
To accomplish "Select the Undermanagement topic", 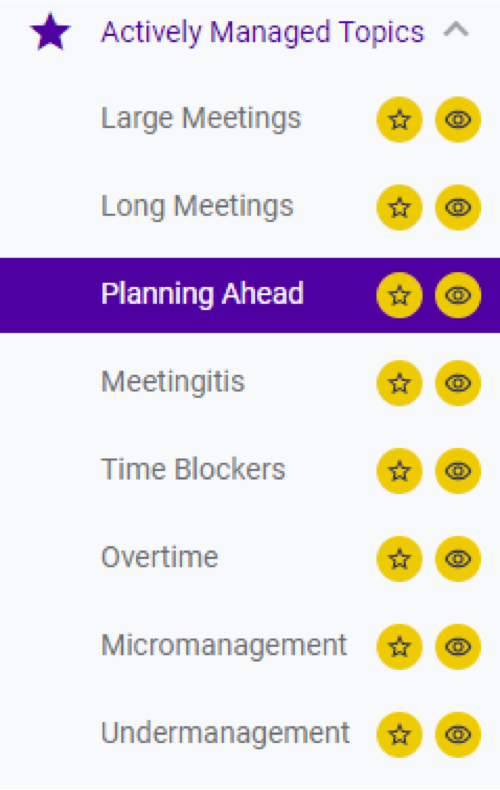I will pyautogui.click(x=225, y=733).
